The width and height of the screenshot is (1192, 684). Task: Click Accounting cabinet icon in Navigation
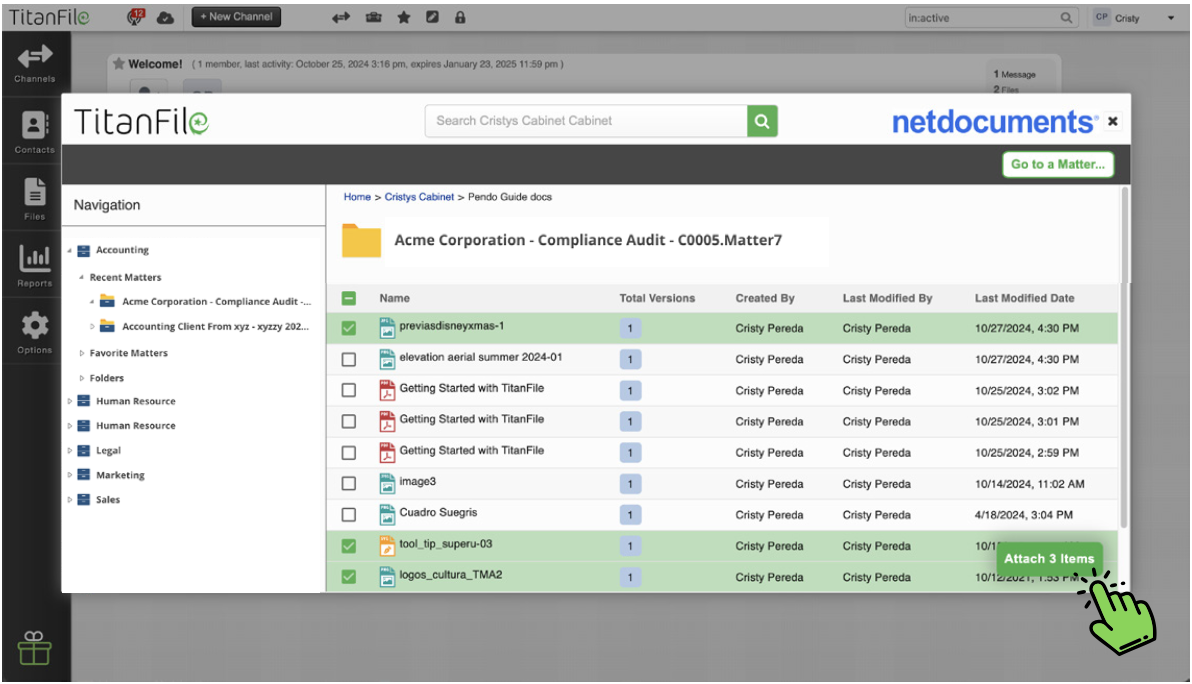click(84, 250)
